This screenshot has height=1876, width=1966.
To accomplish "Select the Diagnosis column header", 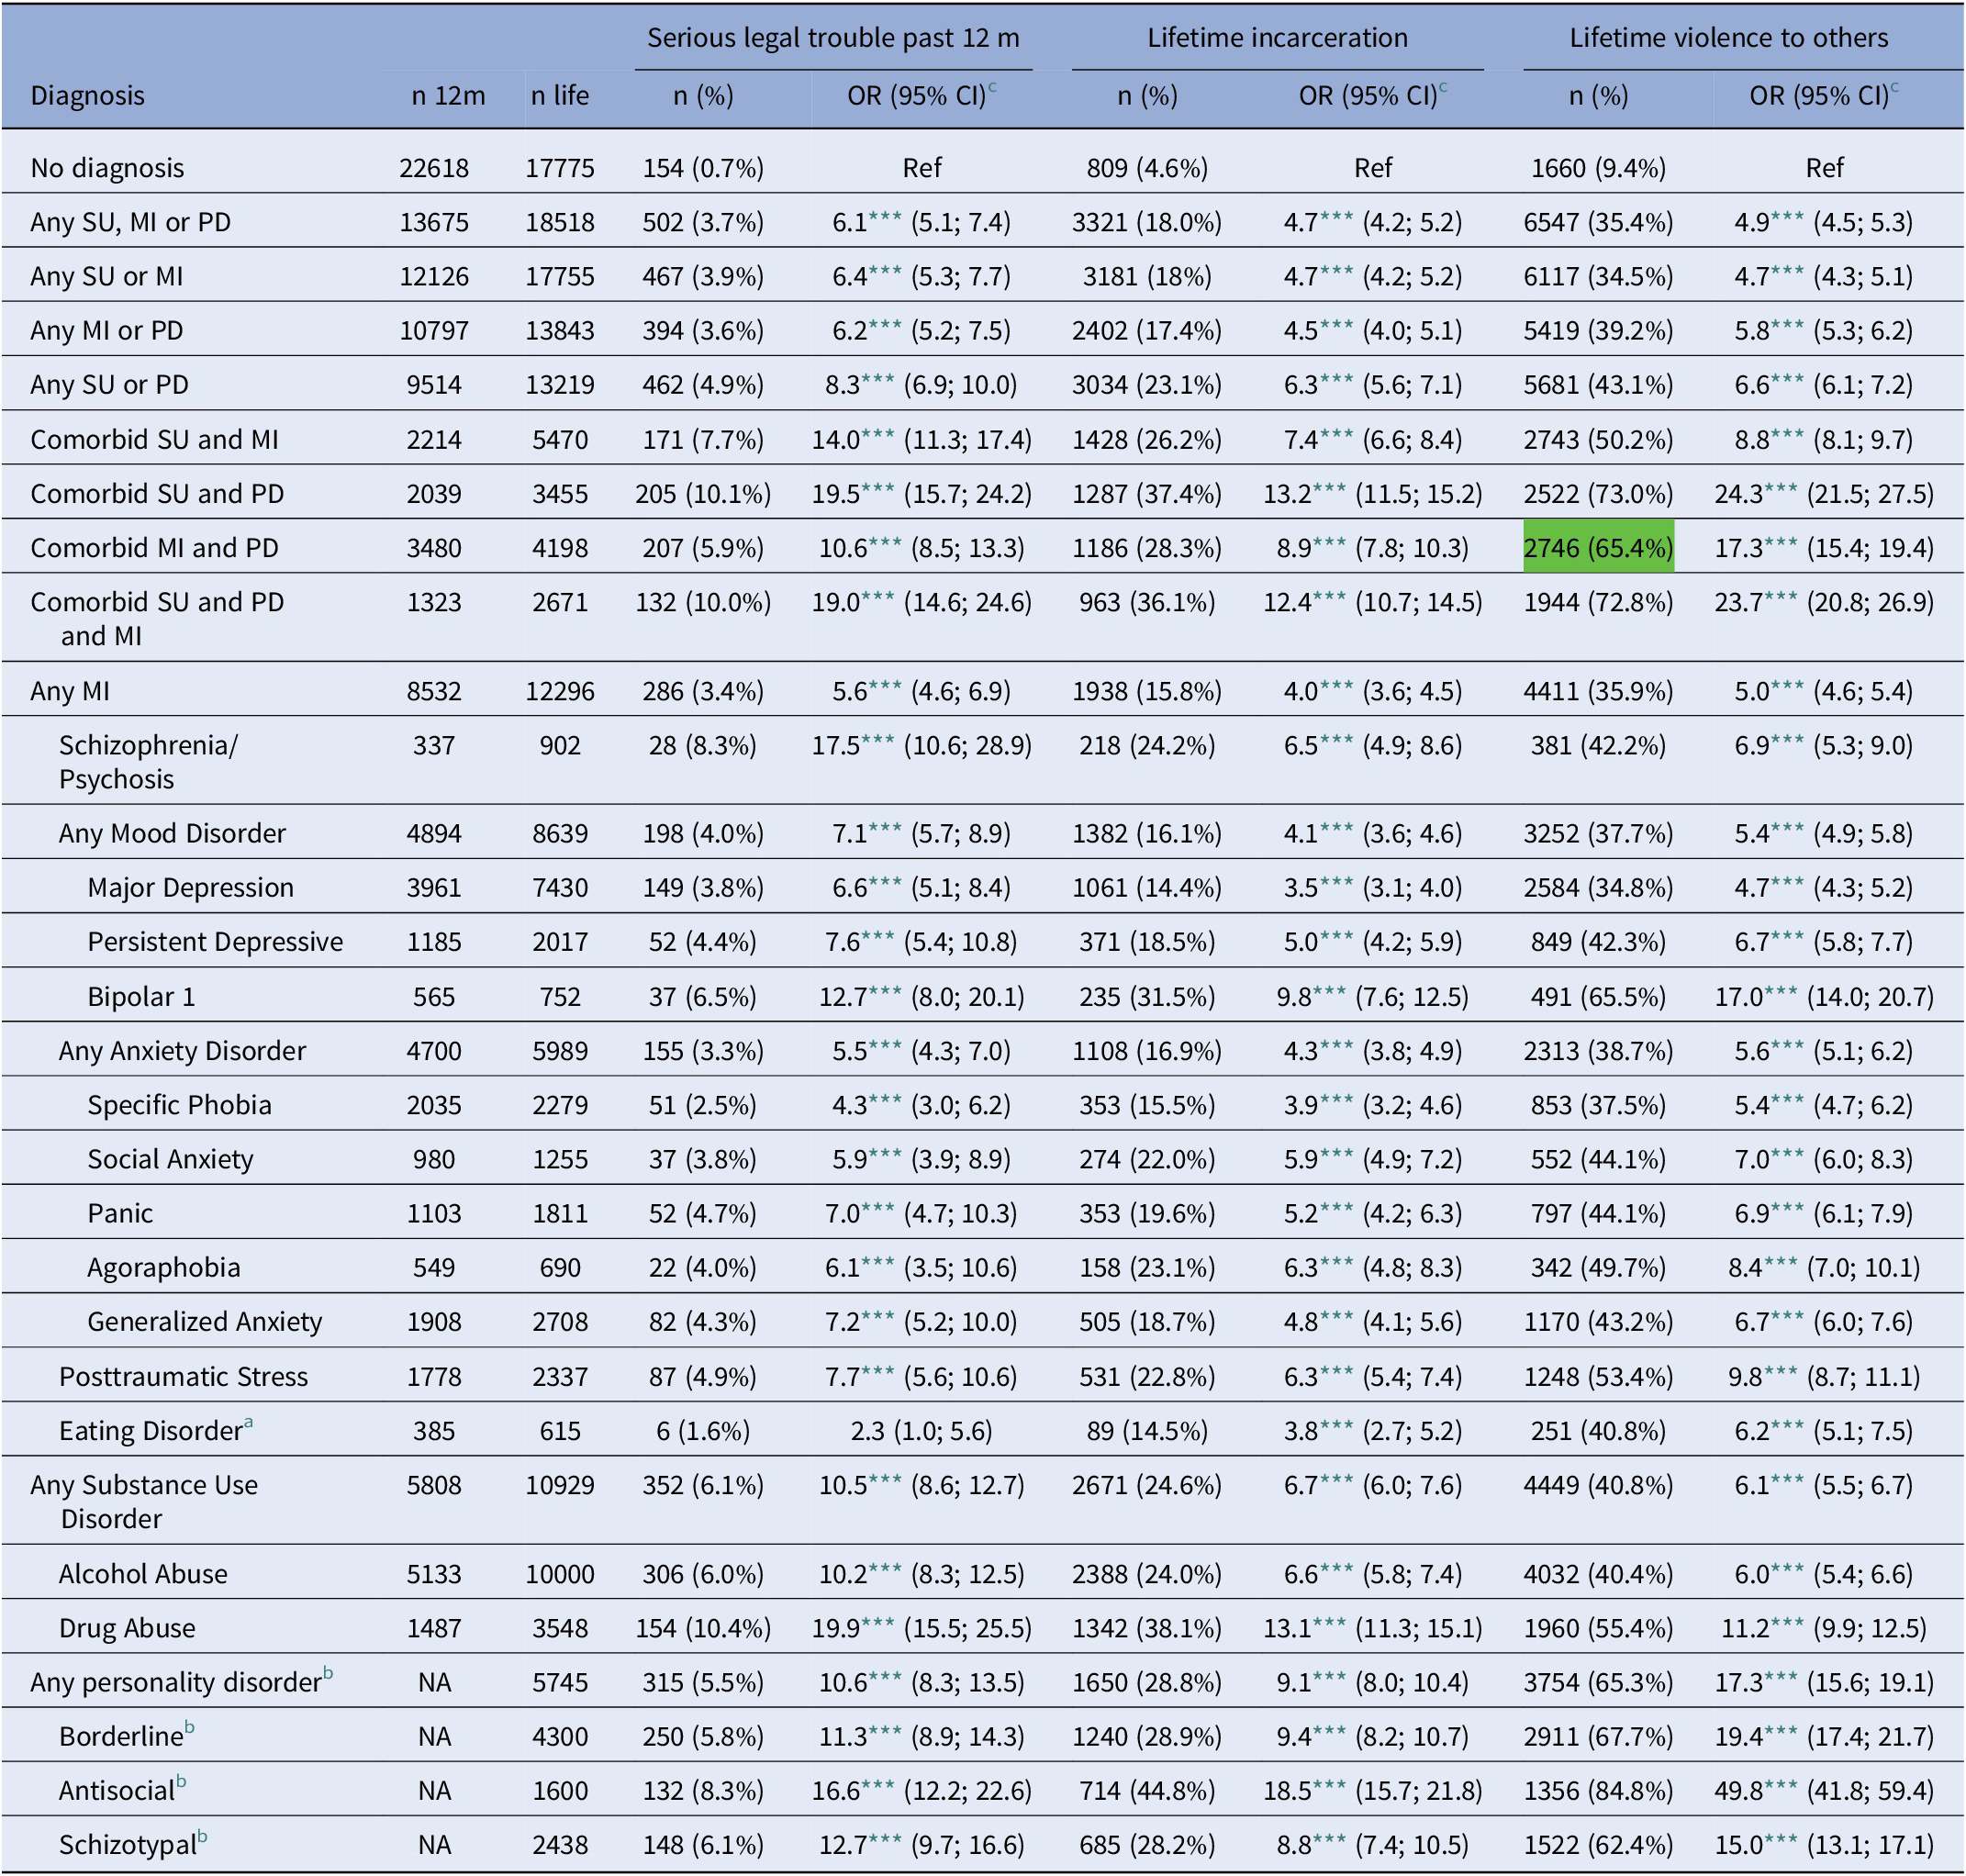I will [87, 96].
